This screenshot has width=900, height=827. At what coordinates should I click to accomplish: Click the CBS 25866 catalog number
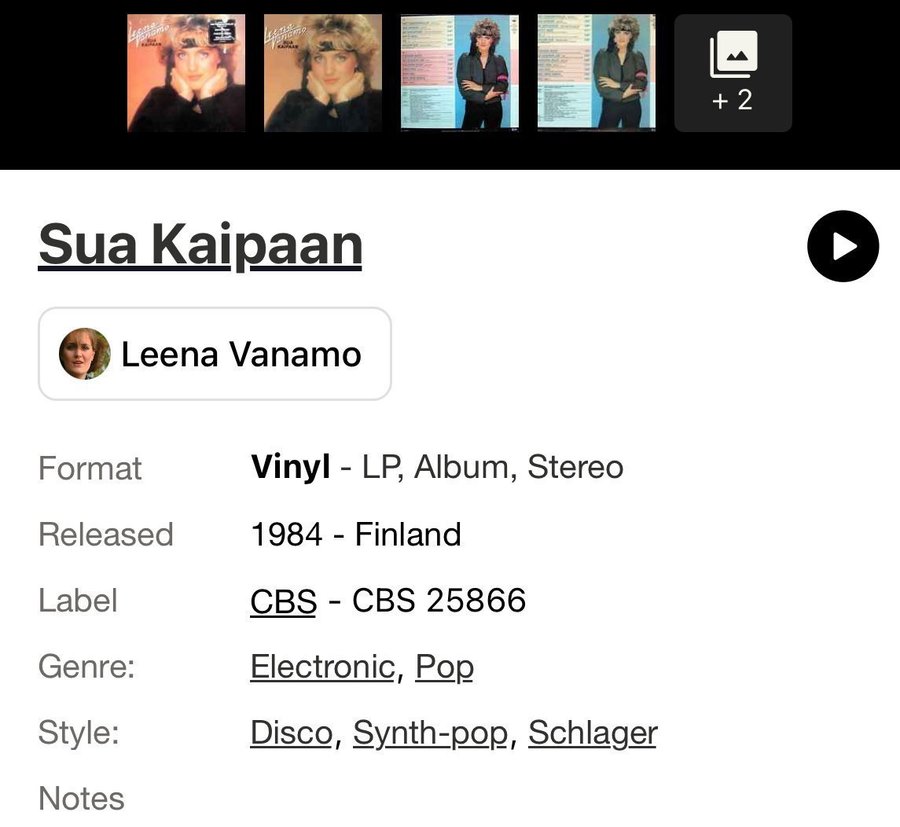(x=439, y=601)
